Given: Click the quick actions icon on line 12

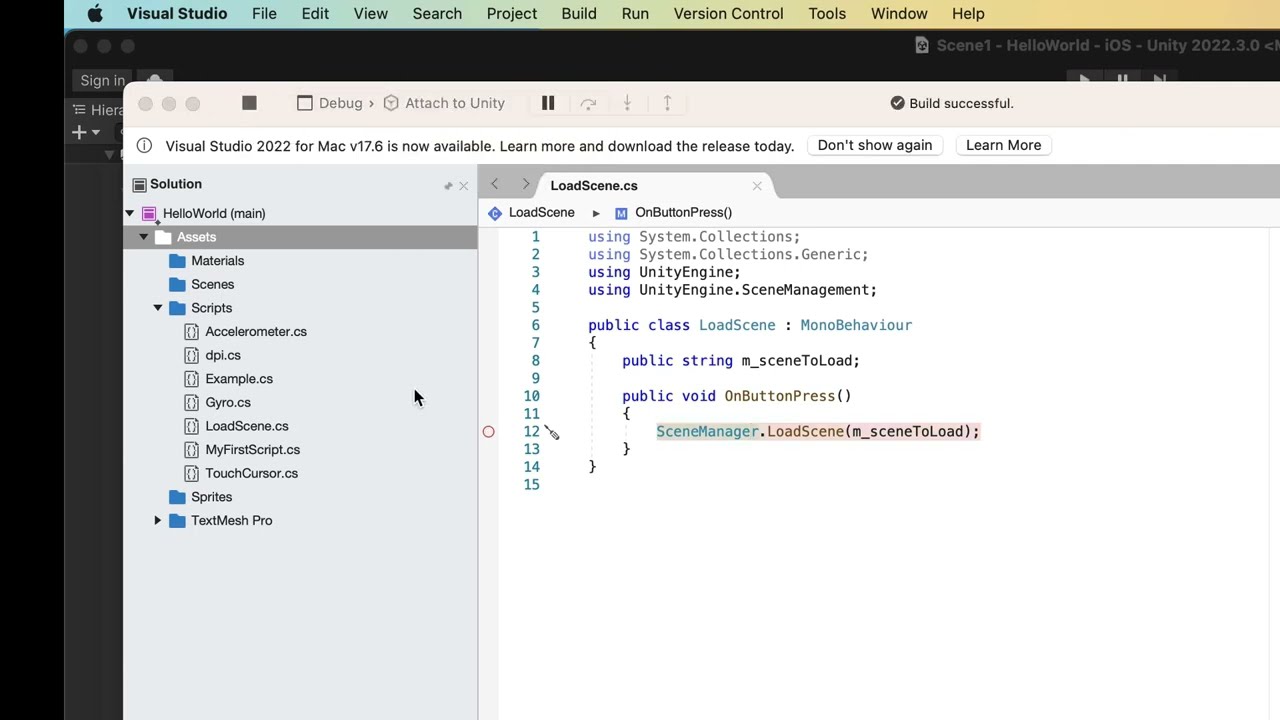Looking at the screenshot, I should [552, 432].
